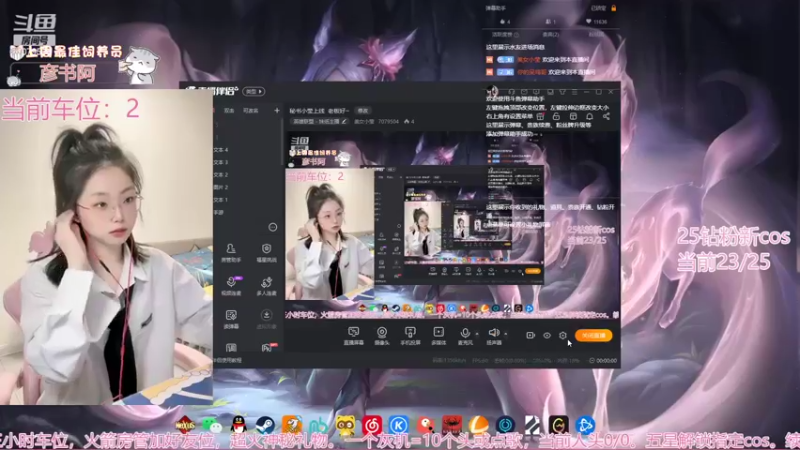Select the 文本 4 source row
The height and width of the screenshot is (450, 800).
tap(247, 150)
